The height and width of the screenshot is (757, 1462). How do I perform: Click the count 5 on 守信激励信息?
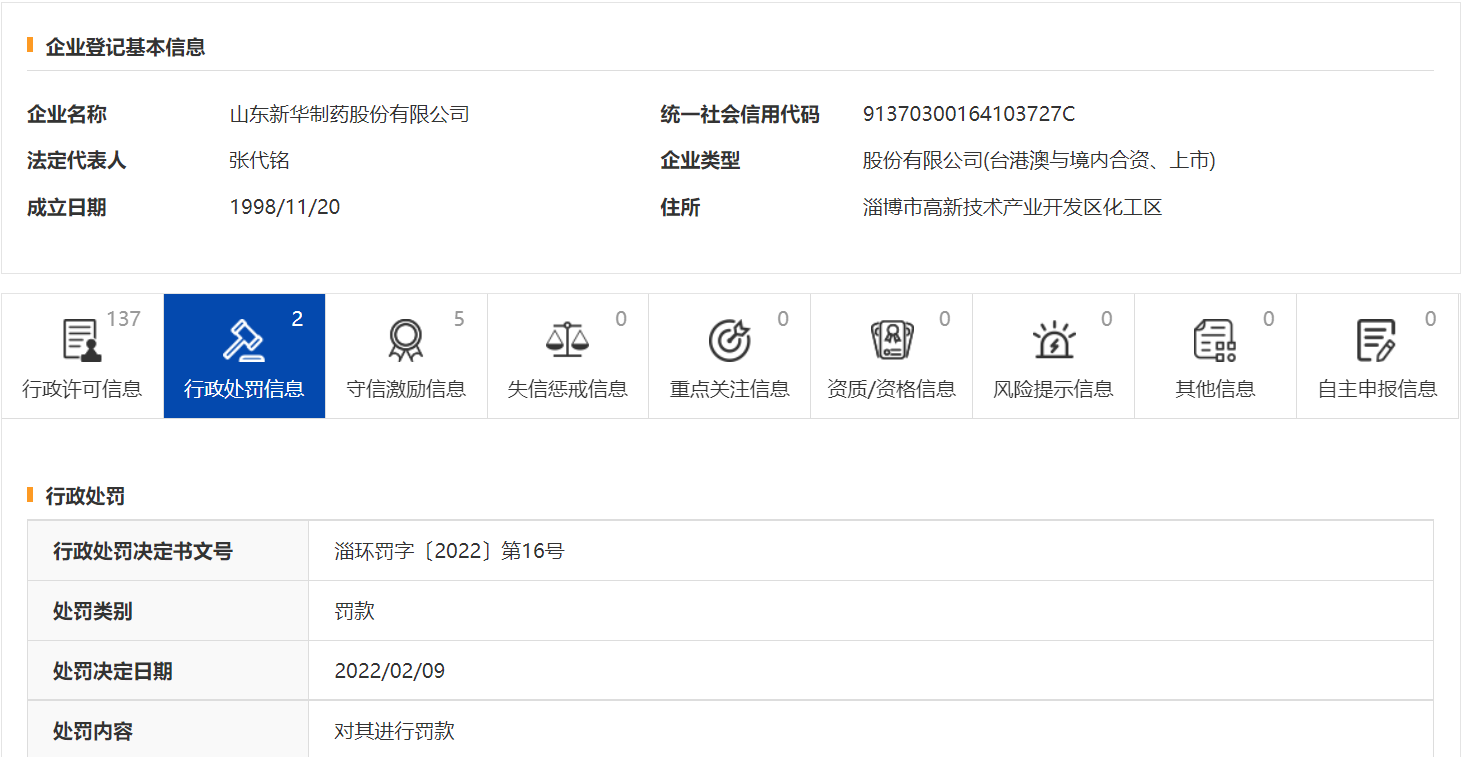tap(459, 319)
